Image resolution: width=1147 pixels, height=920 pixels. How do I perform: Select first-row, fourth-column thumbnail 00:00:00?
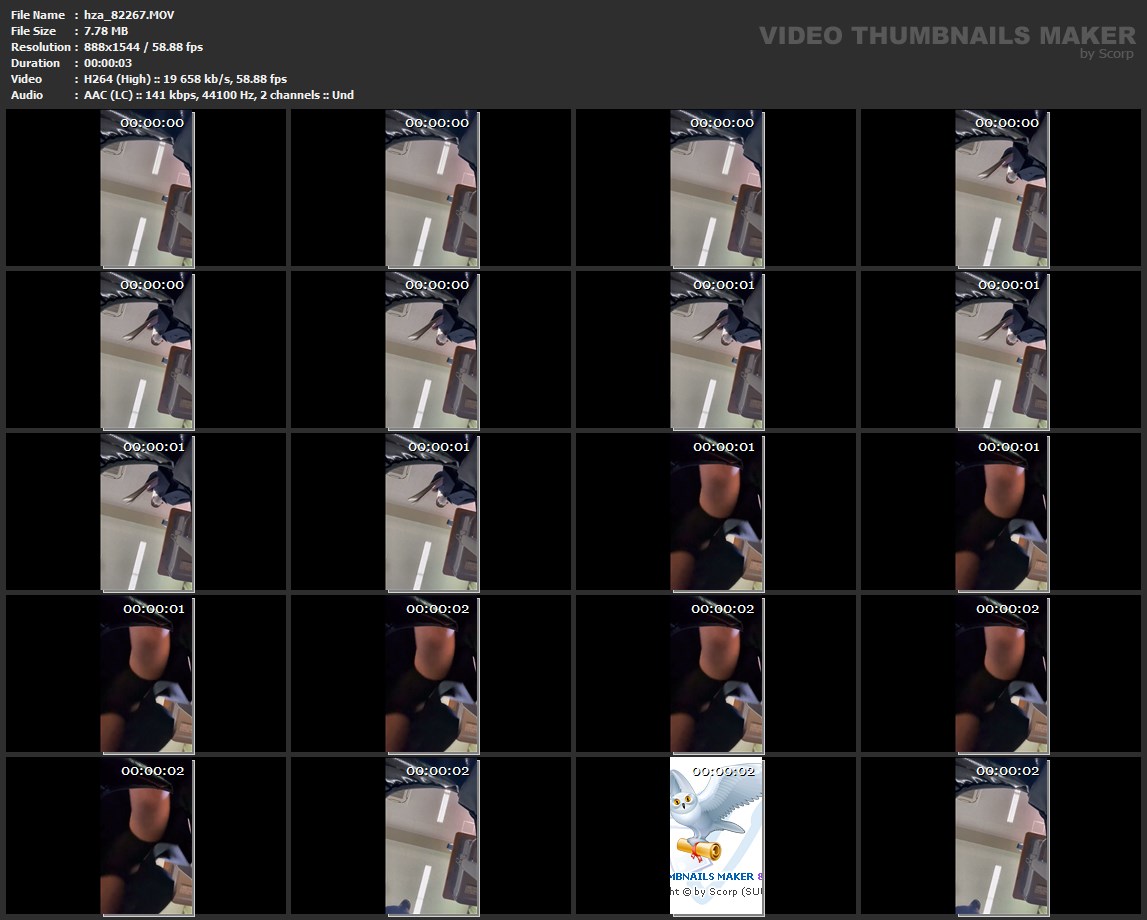[x=1002, y=189]
